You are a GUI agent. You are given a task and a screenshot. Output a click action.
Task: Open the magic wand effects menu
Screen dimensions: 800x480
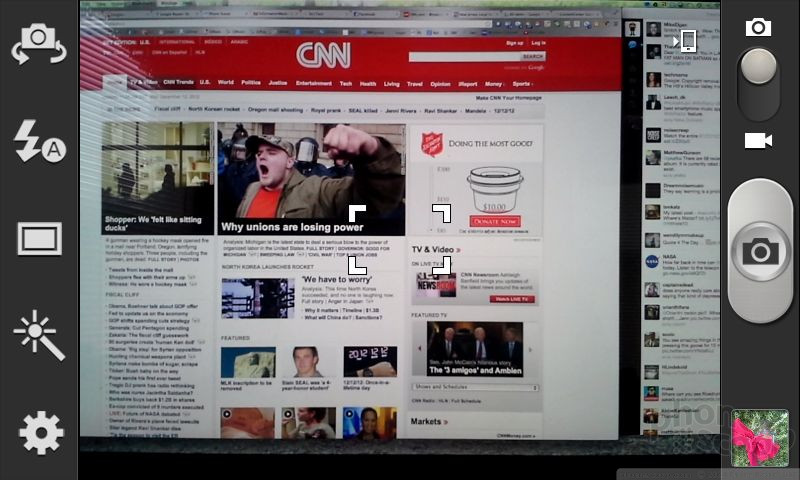[x=39, y=335]
